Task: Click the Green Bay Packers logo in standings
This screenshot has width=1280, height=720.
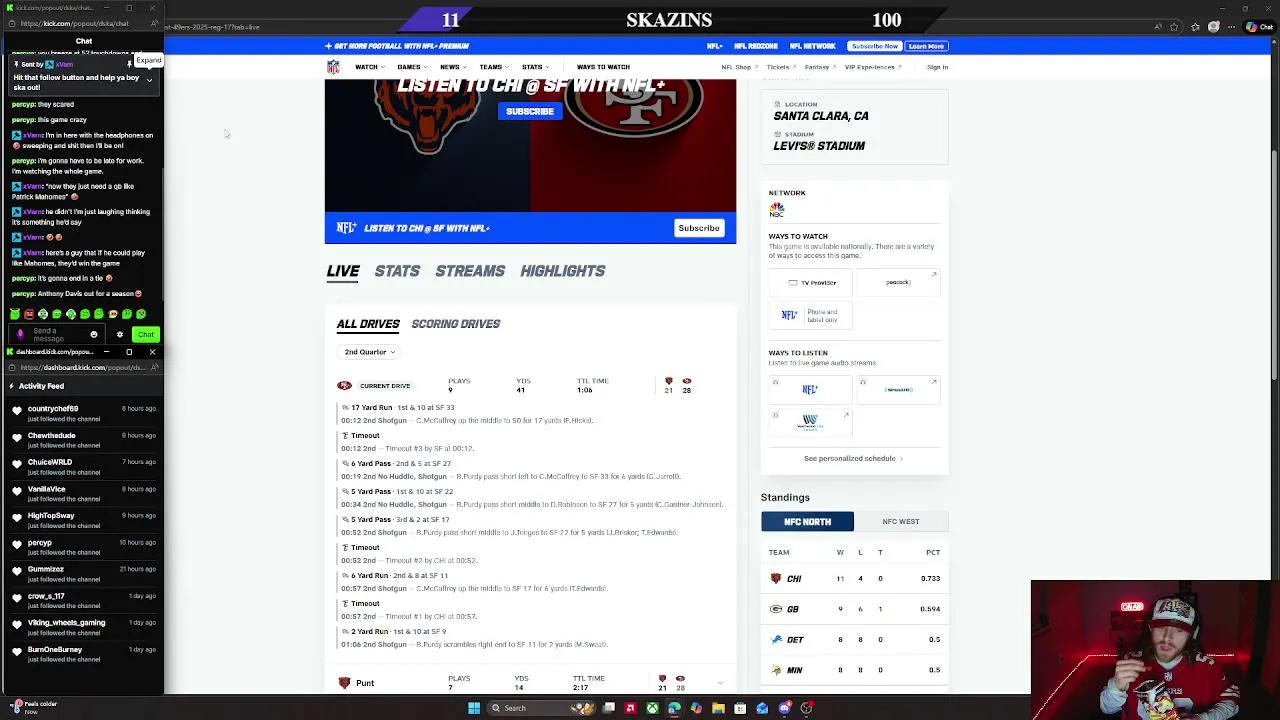Action: 775,609
